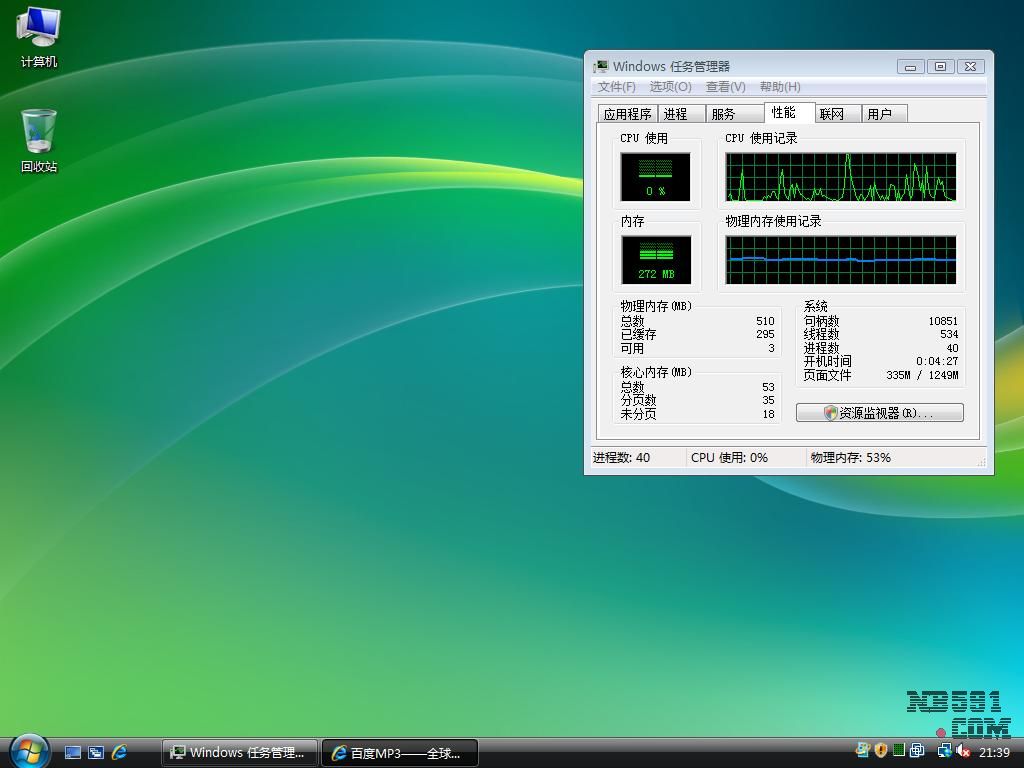Open the network tray icon
The height and width of the screenshot is (768, 1024).
(944, 751)
